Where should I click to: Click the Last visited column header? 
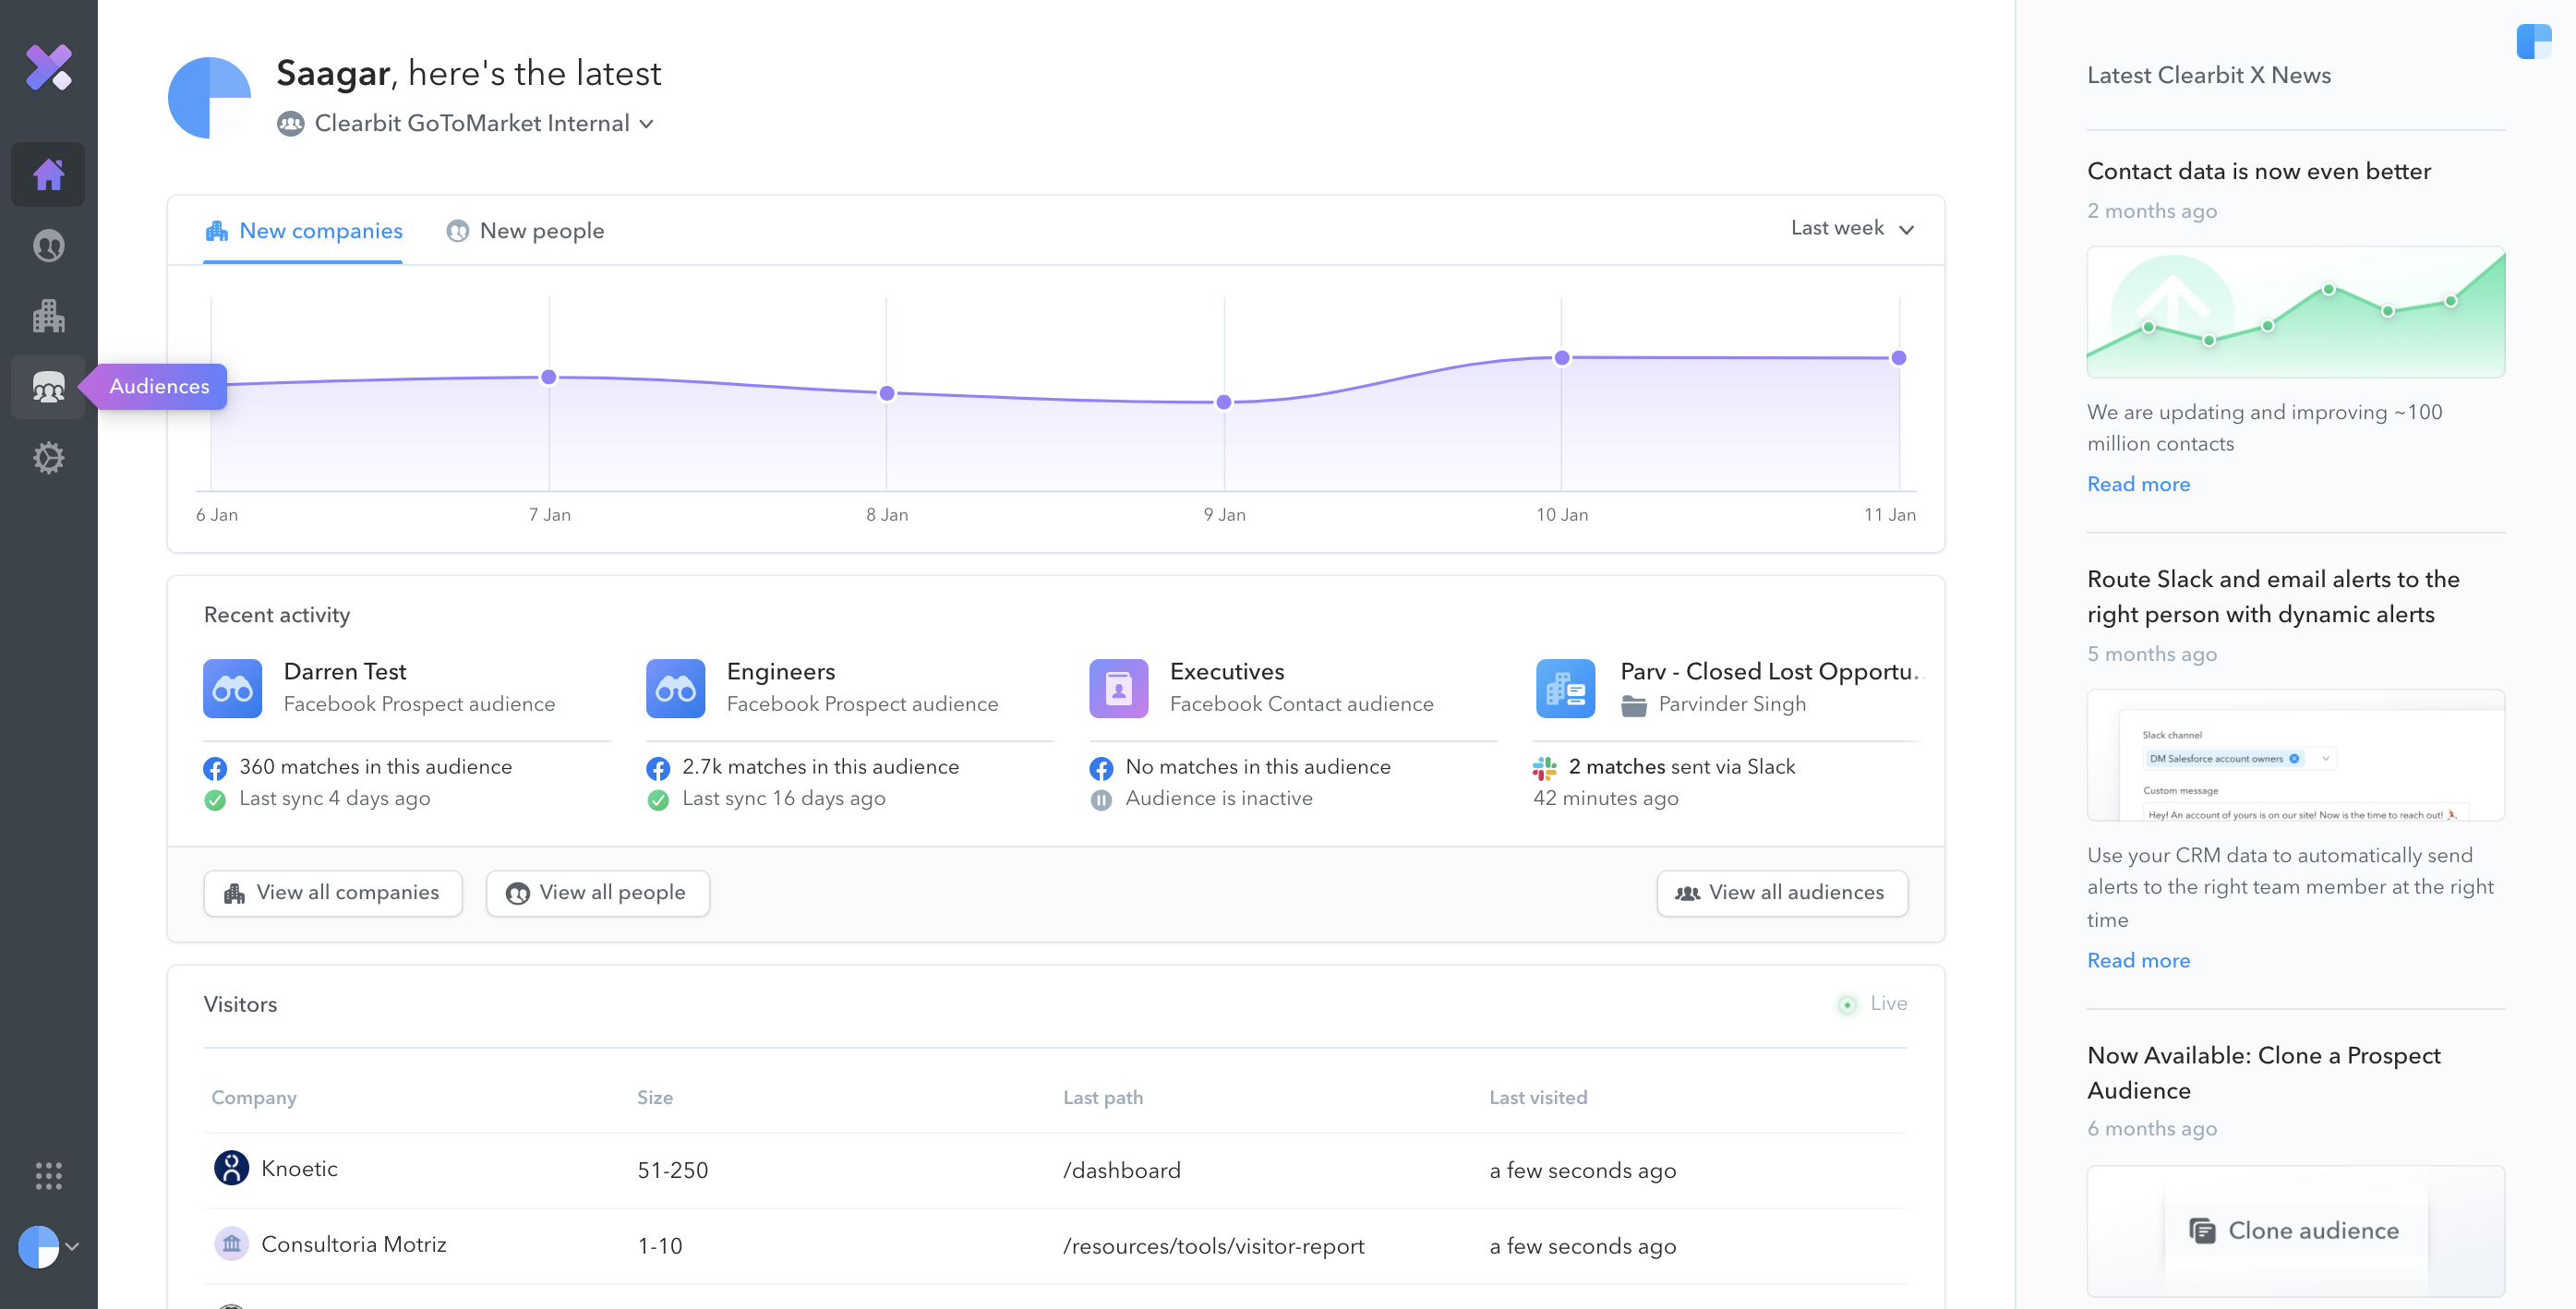[1537, 1097]
